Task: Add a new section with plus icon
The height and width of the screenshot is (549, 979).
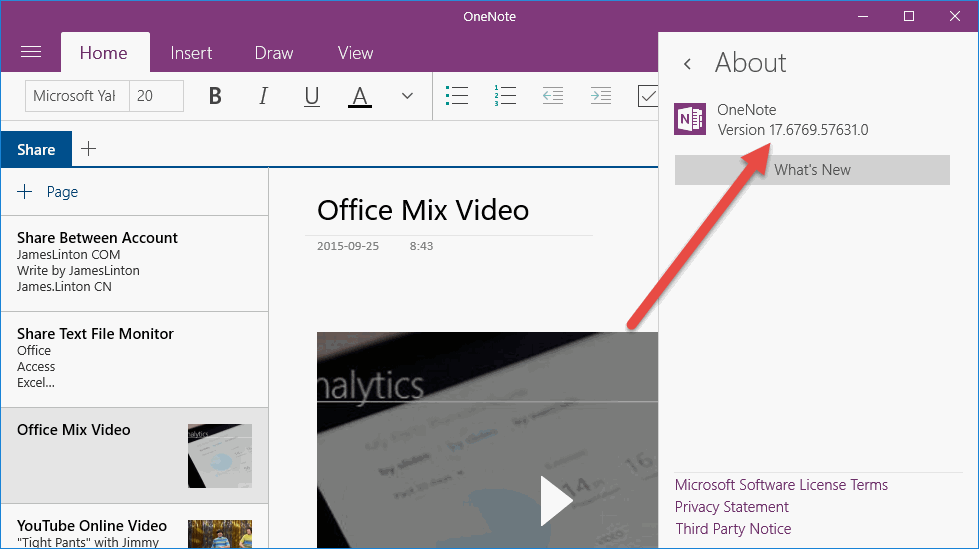Action: [x=89, y=149]
